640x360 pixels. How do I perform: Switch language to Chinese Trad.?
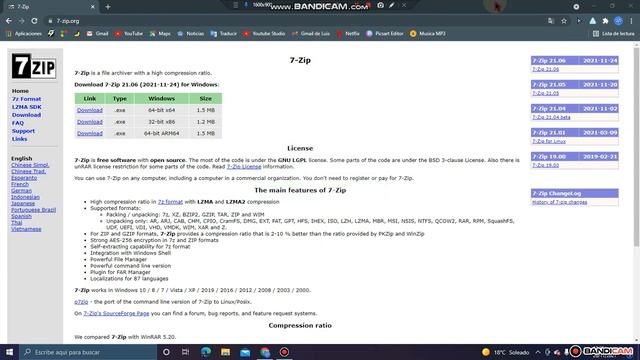28,171
